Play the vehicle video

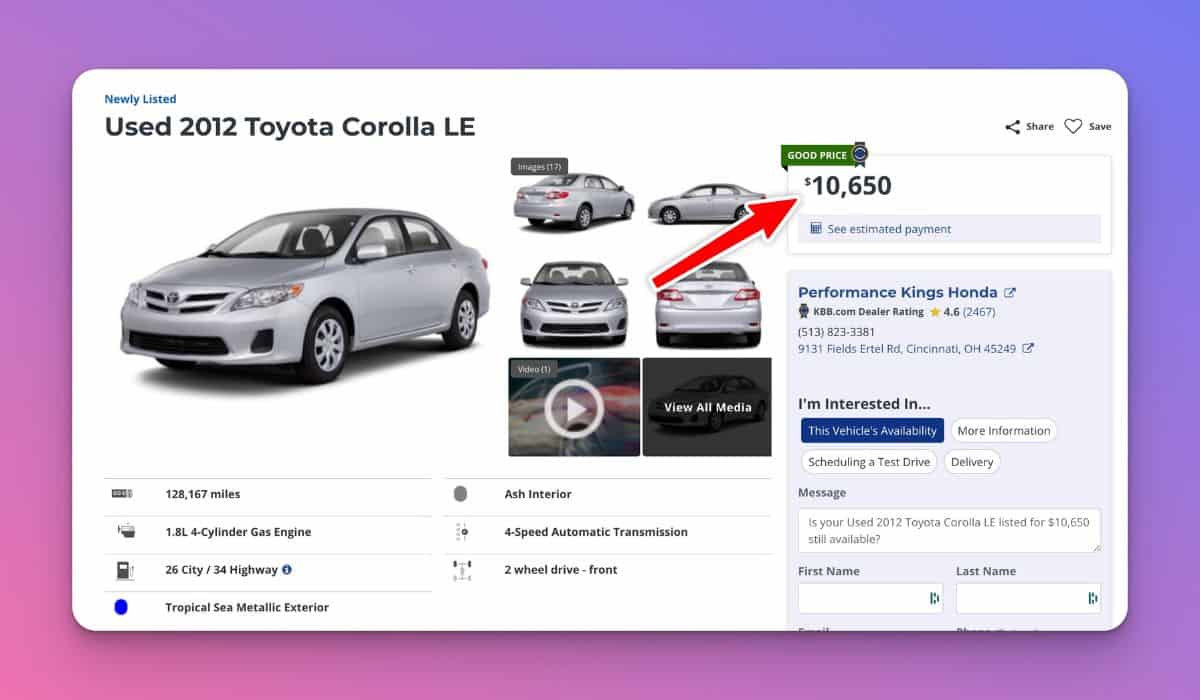click(574, 407)
